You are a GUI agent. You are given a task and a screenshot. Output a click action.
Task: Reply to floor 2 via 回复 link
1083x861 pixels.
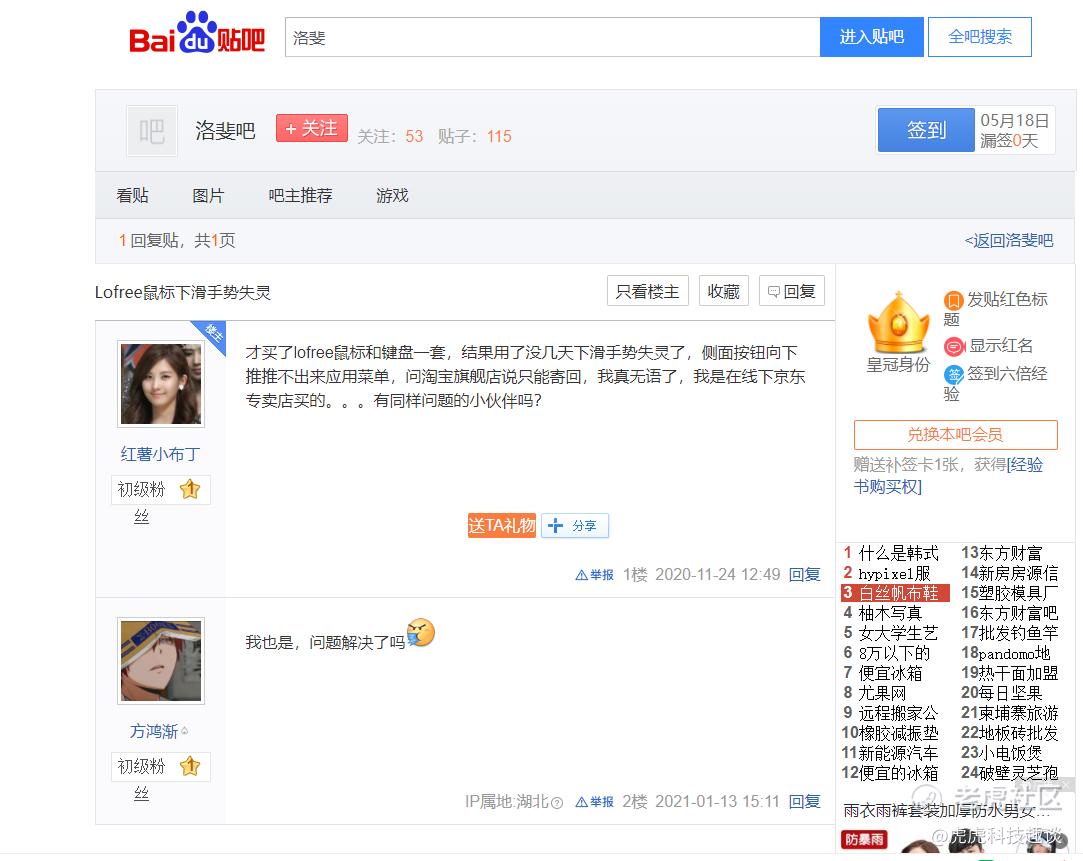click(805, 802)
